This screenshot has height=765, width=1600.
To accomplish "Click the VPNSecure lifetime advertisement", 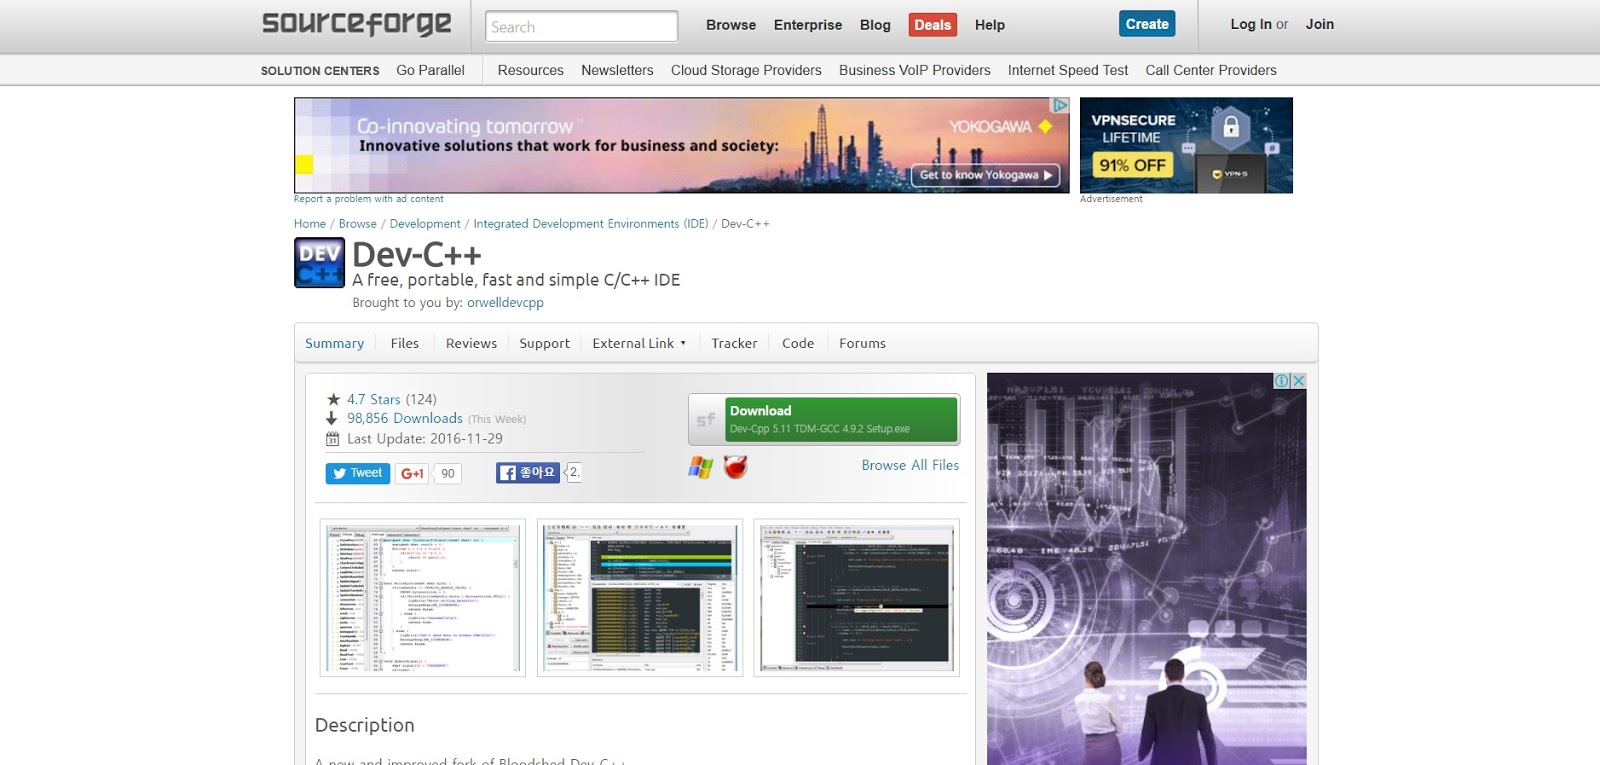I will point(1186,145).
